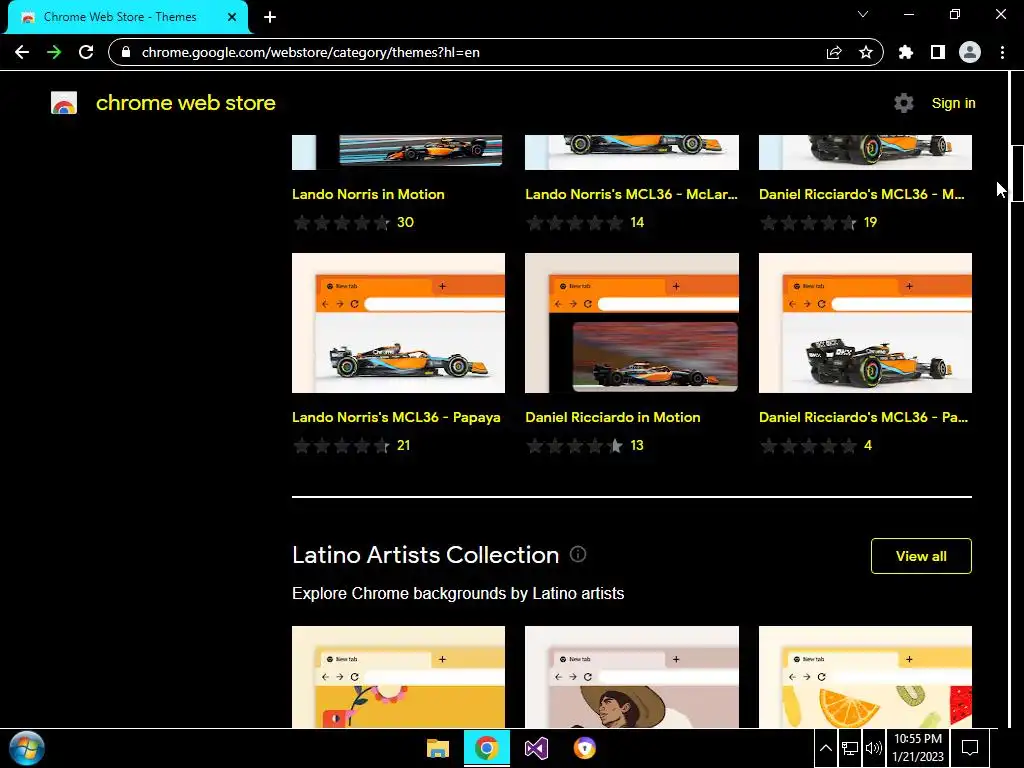The height and width of the screenshot is (768, 1024).
Task: Open the web store settings gear
Action: coord(904,103)
